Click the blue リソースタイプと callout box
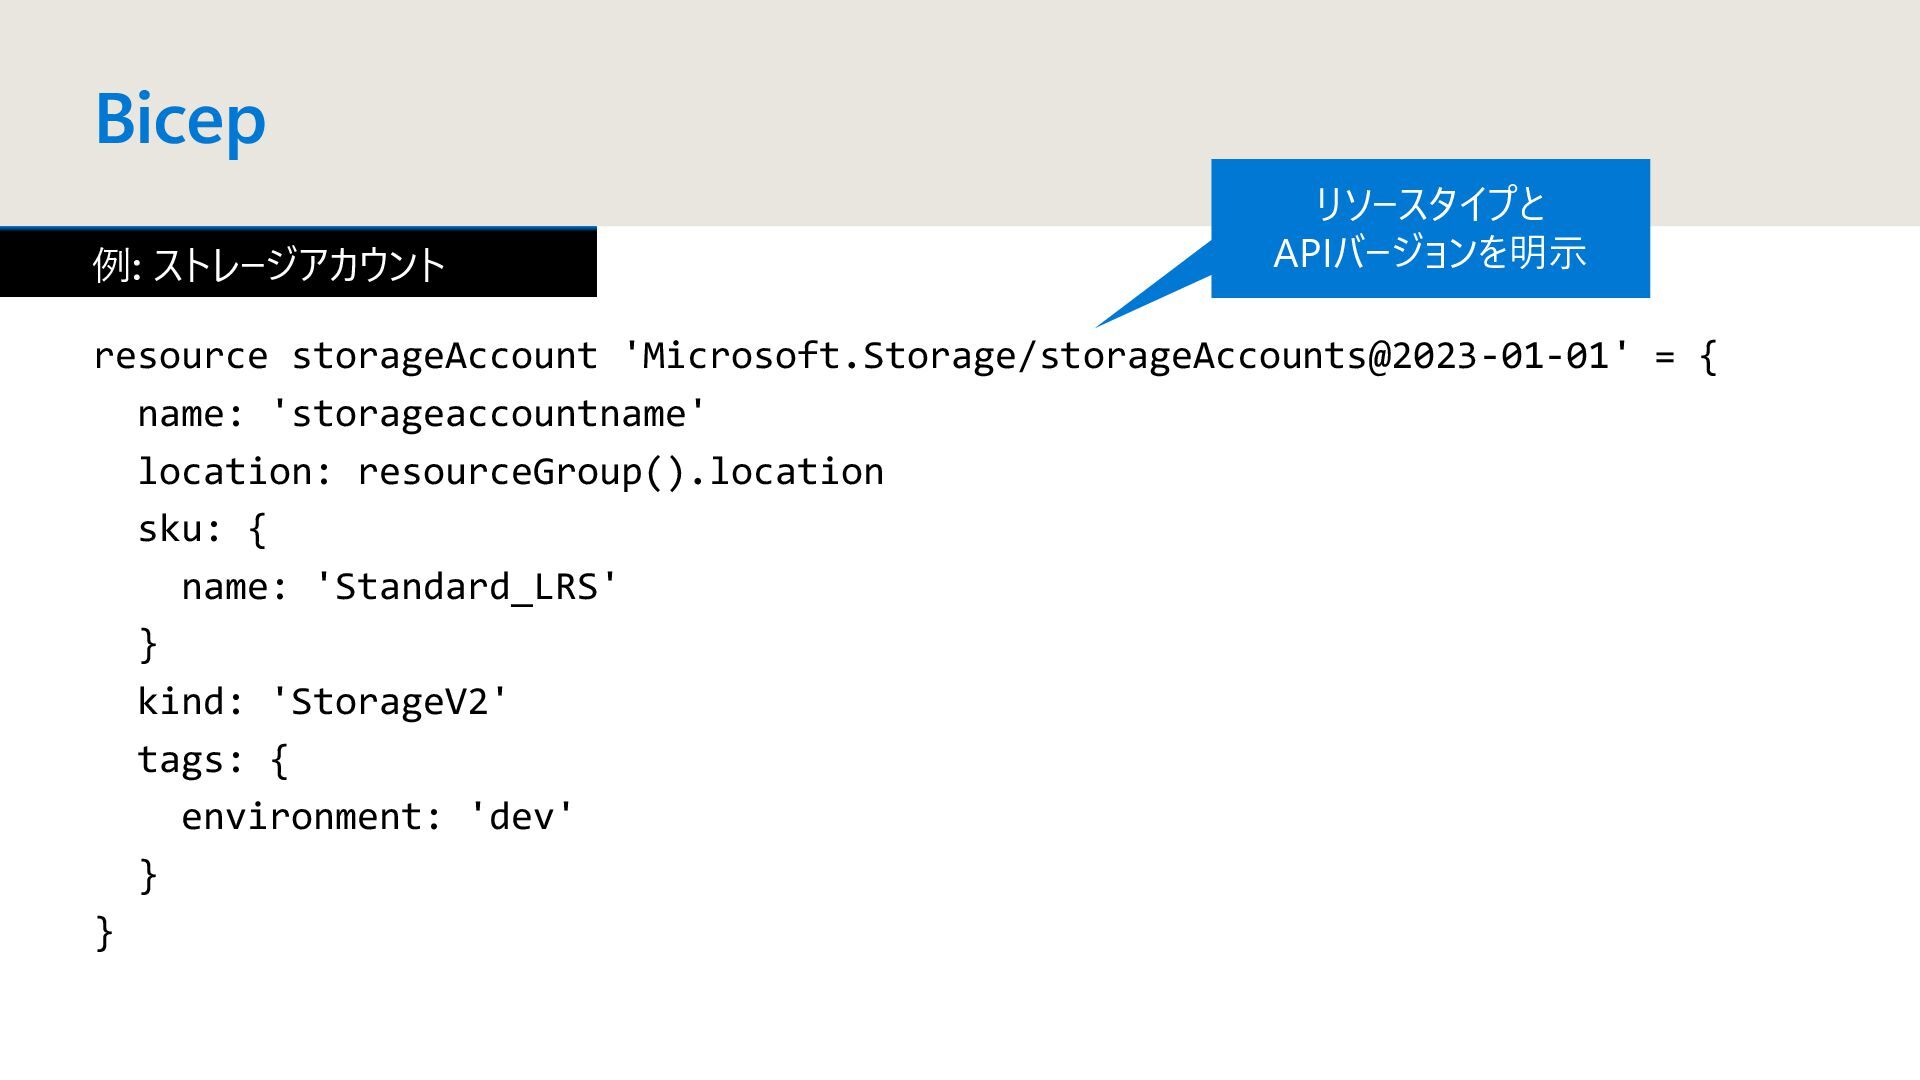 point(1429,205)
